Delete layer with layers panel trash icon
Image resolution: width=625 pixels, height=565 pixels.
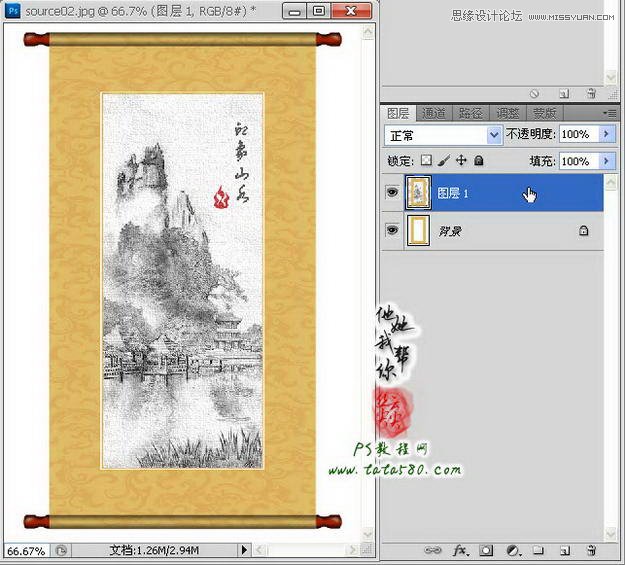(592, 551)
